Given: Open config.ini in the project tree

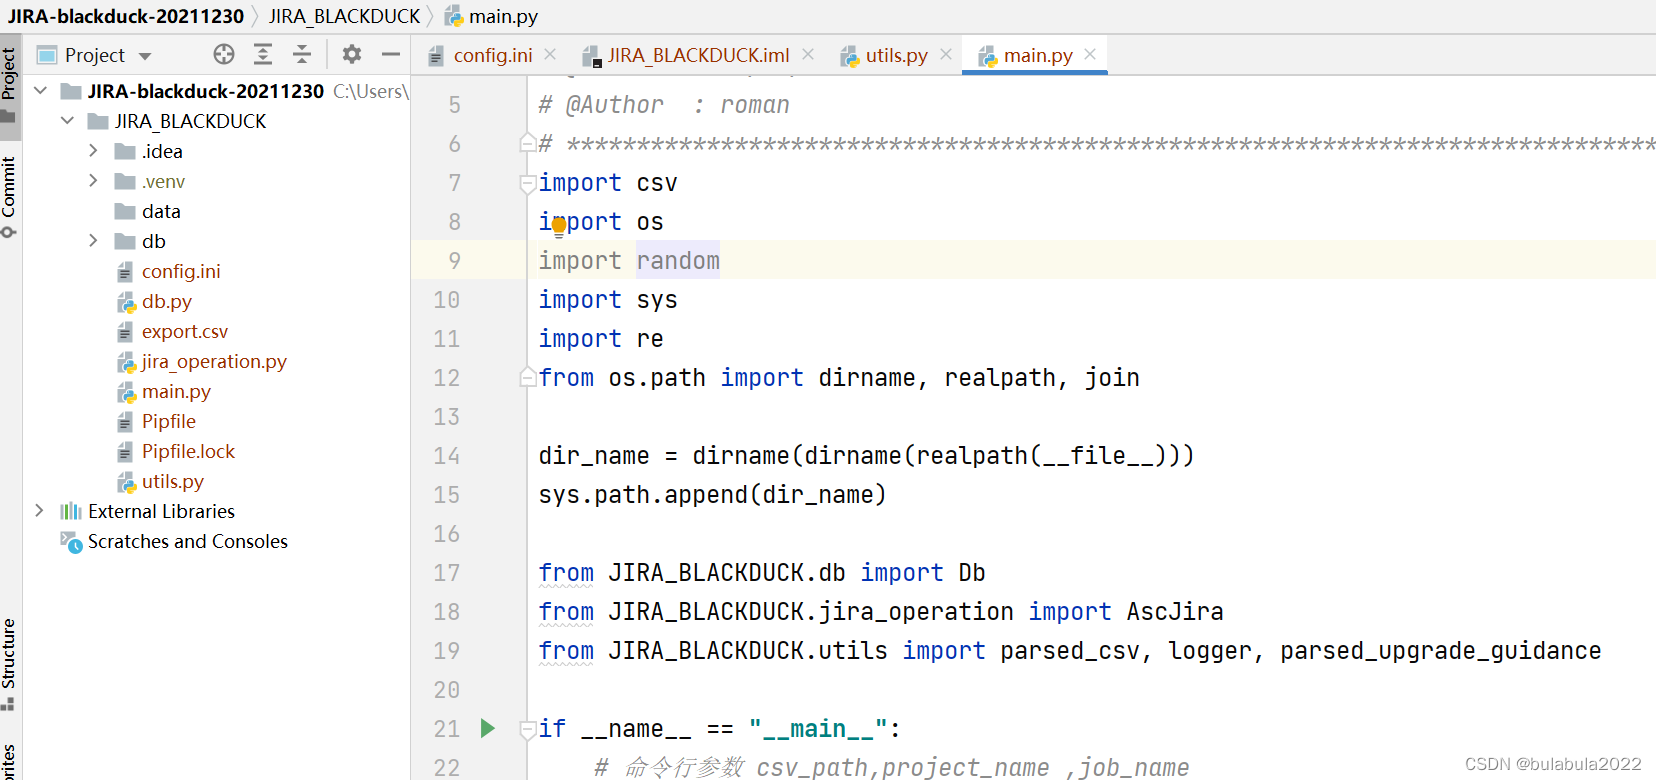Looking at the screenshot, I should pos(181,271).
